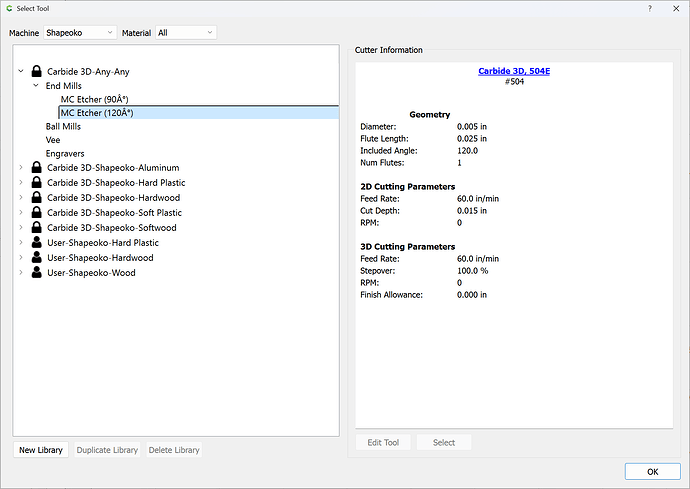Select the Carbide 3D-Shapeoko-Aluminum library label
Viewport: 690px width, 489px height.
[113, 168]
